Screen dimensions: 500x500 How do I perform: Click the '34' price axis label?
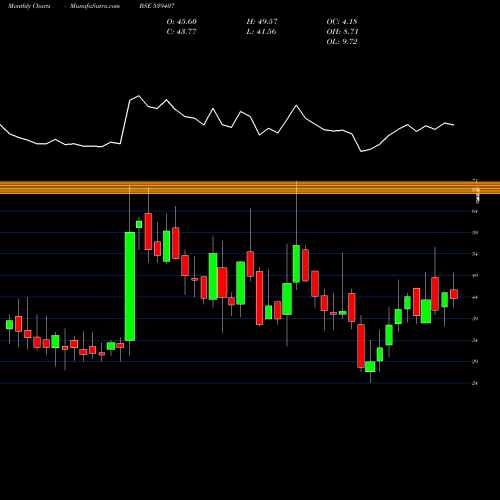[x=475, y=340]
